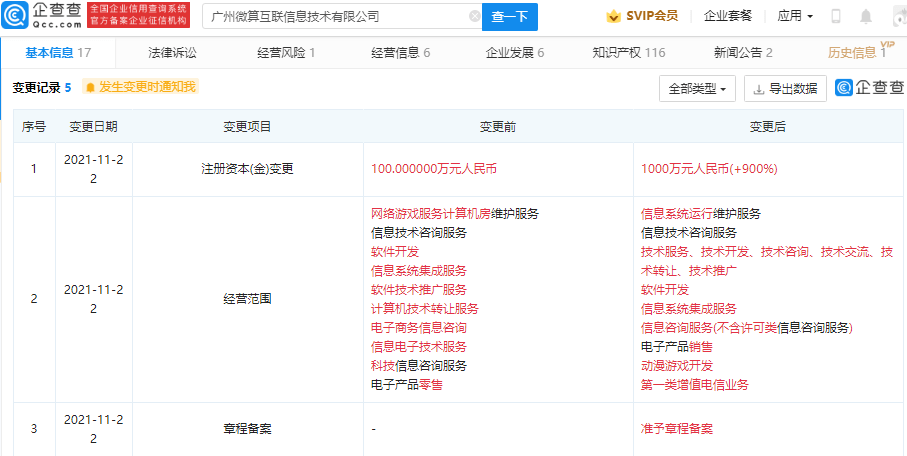
Task: Clear the search box with the X icon
Action: pyautogui.click(x=475, y=16)
